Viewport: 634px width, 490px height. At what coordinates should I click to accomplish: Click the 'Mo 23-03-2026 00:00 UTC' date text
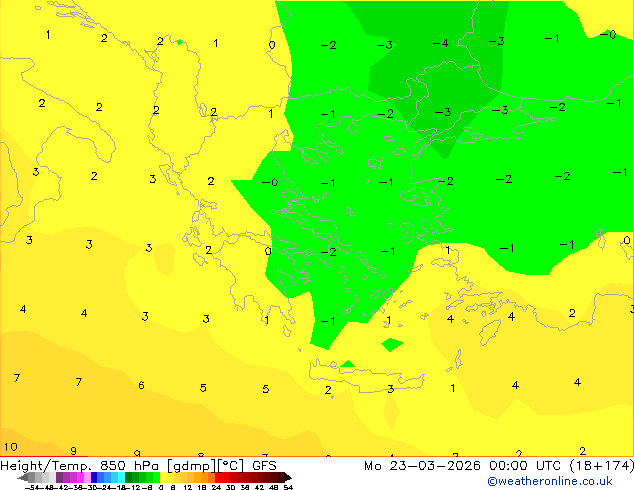(462, 466)
